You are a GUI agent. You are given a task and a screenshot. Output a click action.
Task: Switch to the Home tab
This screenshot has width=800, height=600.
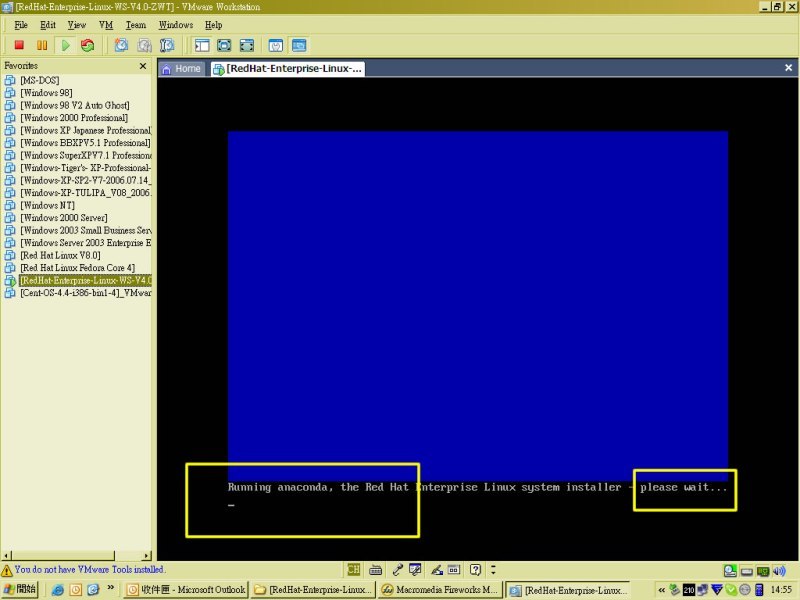click(x=182, y=68)
